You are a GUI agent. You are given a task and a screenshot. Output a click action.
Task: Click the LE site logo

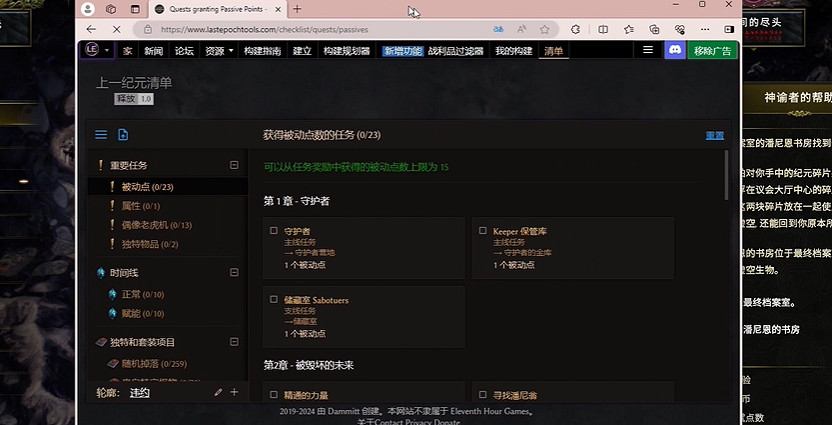coord(92,50)
